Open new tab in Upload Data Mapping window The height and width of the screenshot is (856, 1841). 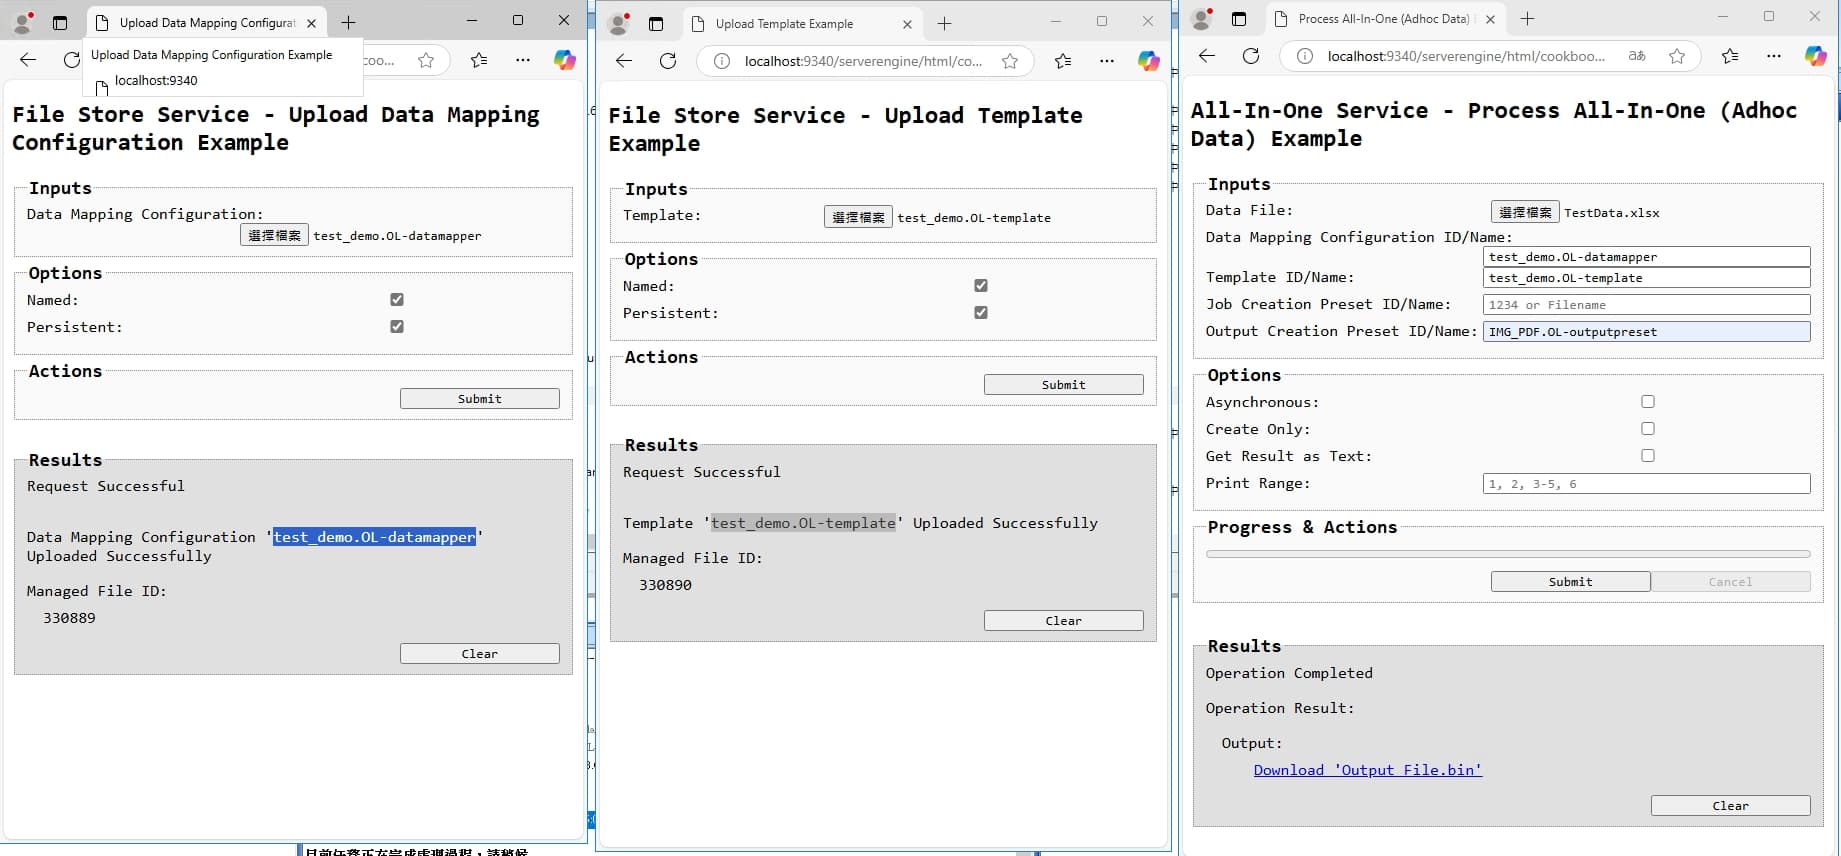click(x=348, y=22)
